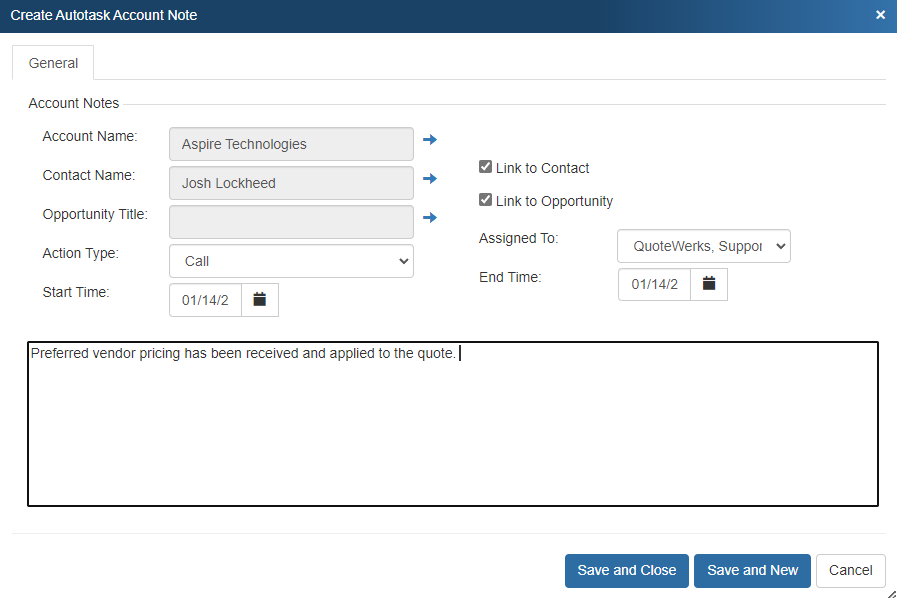
Task: Click the arrow next to Account Name
Action: click(x=430, y=140)
